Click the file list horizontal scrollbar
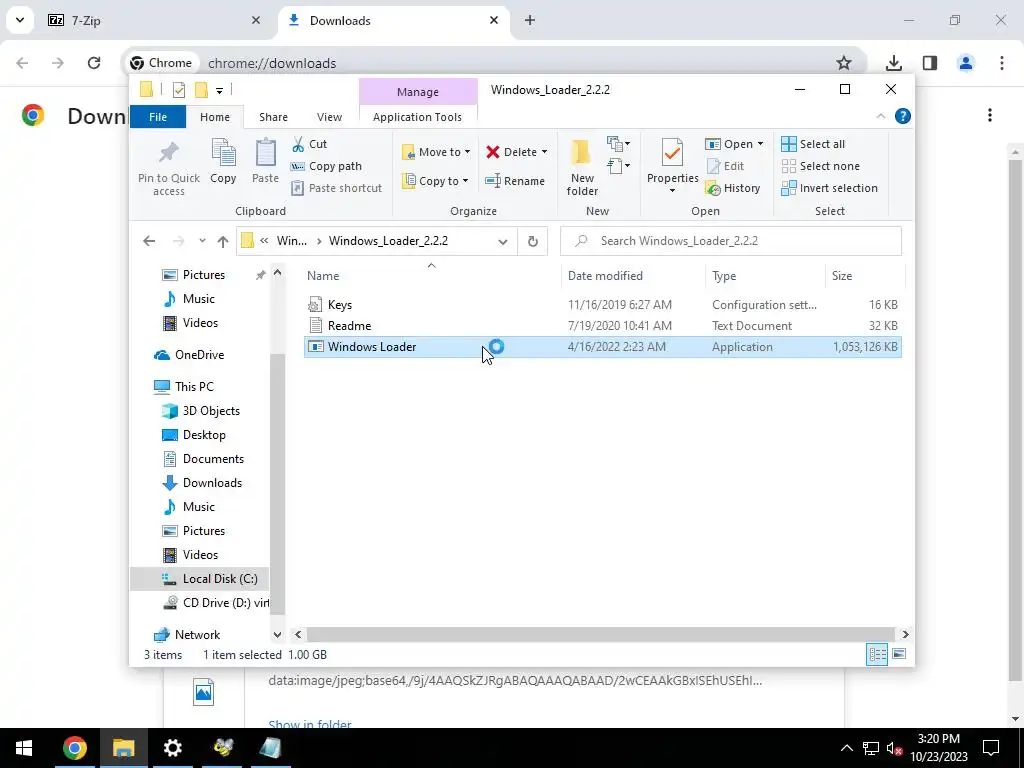The width and height of the screenshot is (1024, 768). (x=600, y=634)
